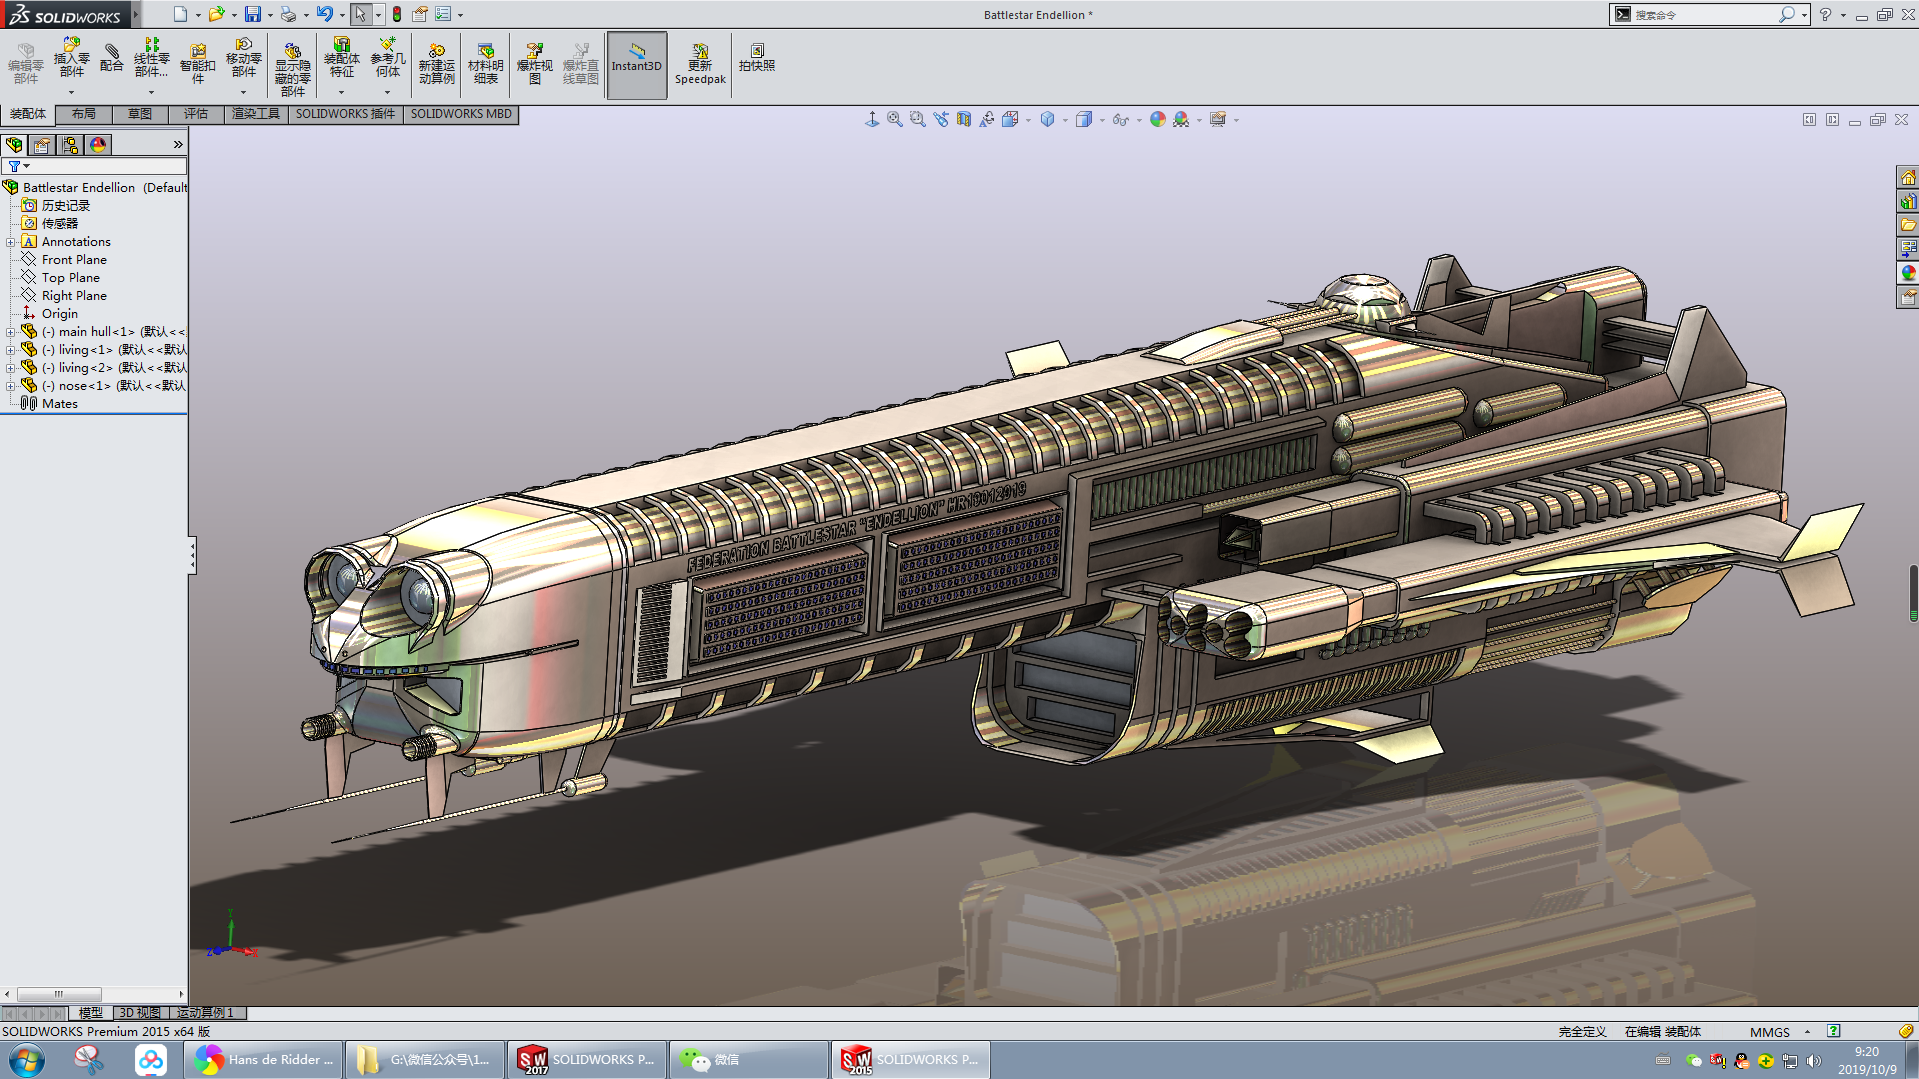Select the Front Plane in tree

[x=74, y=260]
